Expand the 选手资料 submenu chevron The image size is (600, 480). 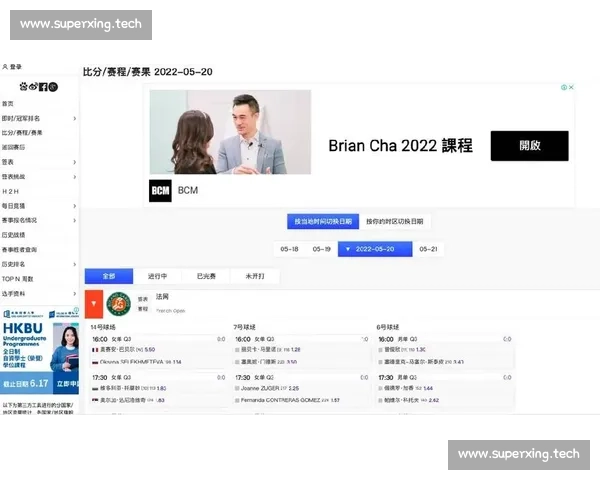pos(75,294)
